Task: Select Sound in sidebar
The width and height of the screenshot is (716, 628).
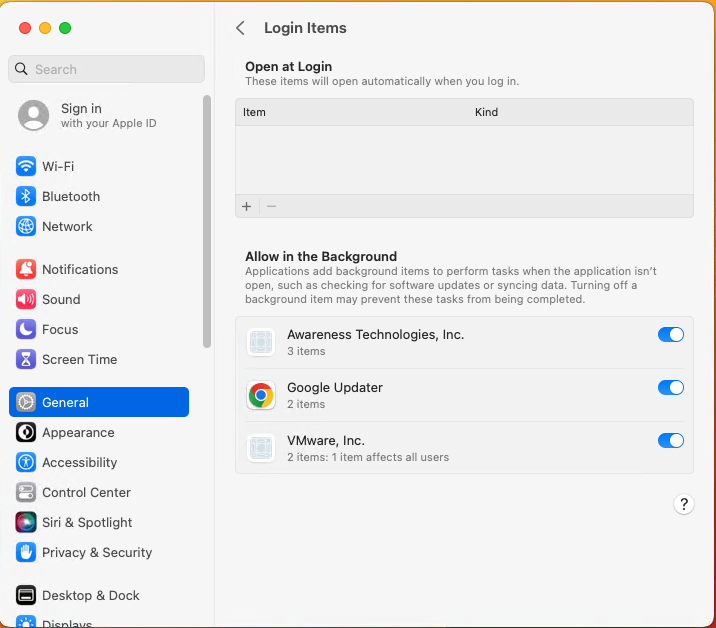Action: pos(99,300)
